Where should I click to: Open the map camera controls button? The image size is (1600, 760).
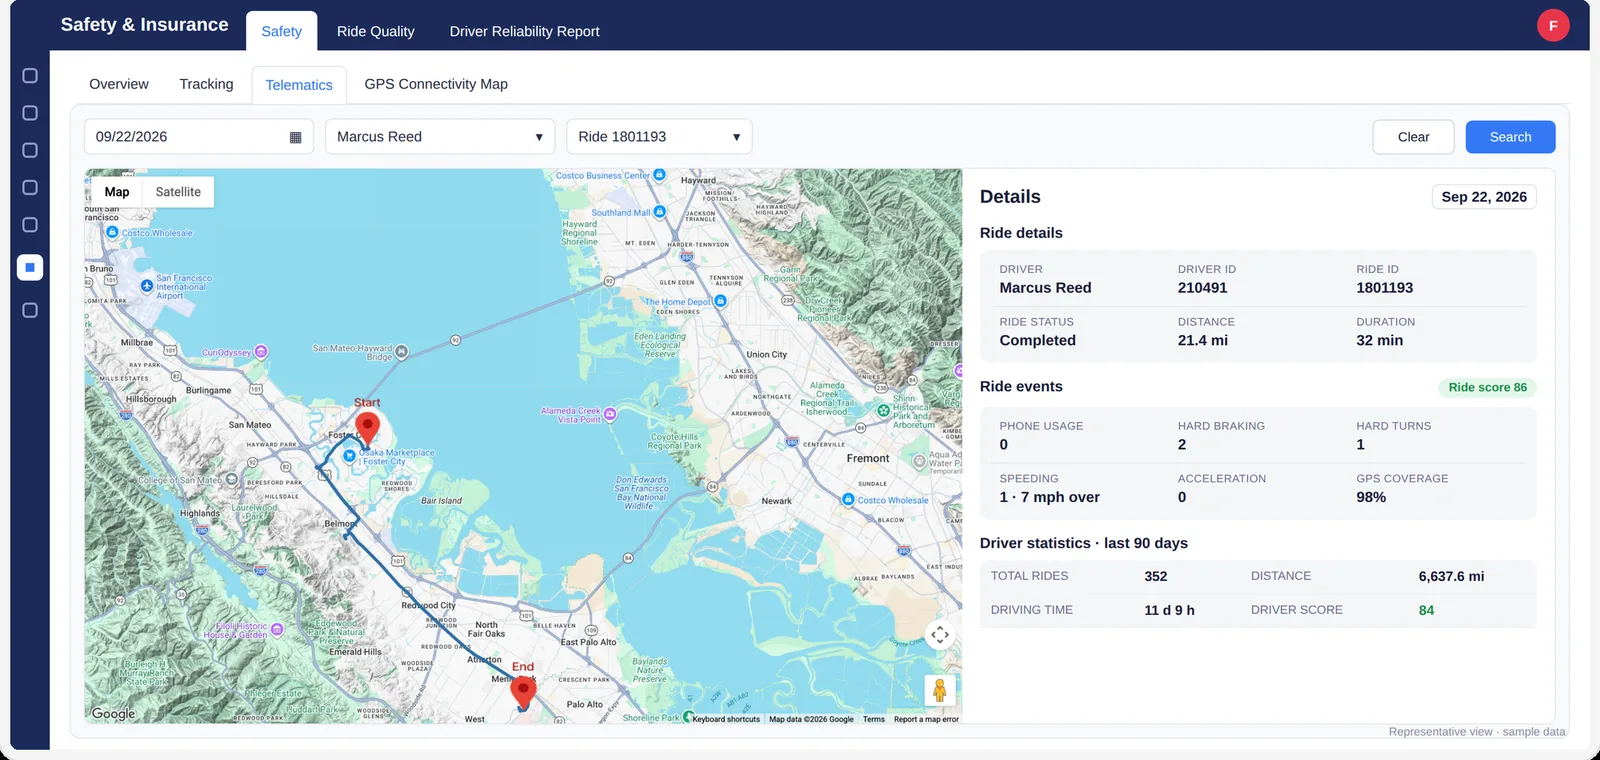click(x=940, y=635)
